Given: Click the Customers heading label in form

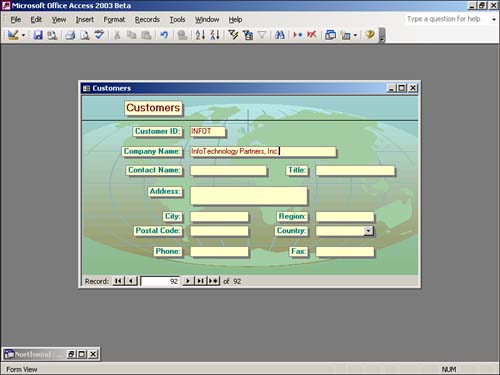Looking at the screenshot, I should pyautogui.click(x=153, y=108).
